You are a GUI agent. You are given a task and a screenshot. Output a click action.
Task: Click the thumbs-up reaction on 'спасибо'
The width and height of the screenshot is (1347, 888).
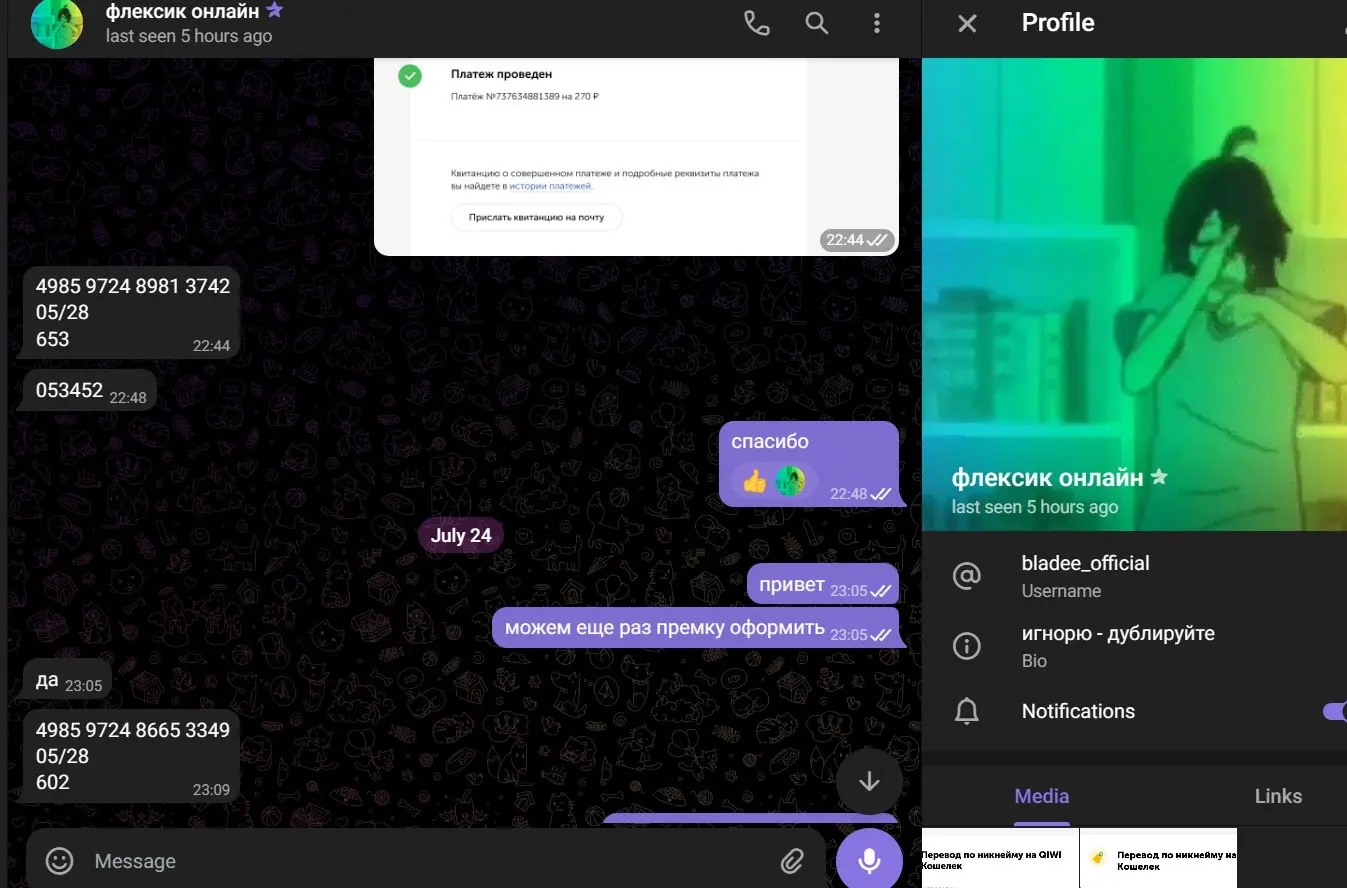(x=754, y=480)
